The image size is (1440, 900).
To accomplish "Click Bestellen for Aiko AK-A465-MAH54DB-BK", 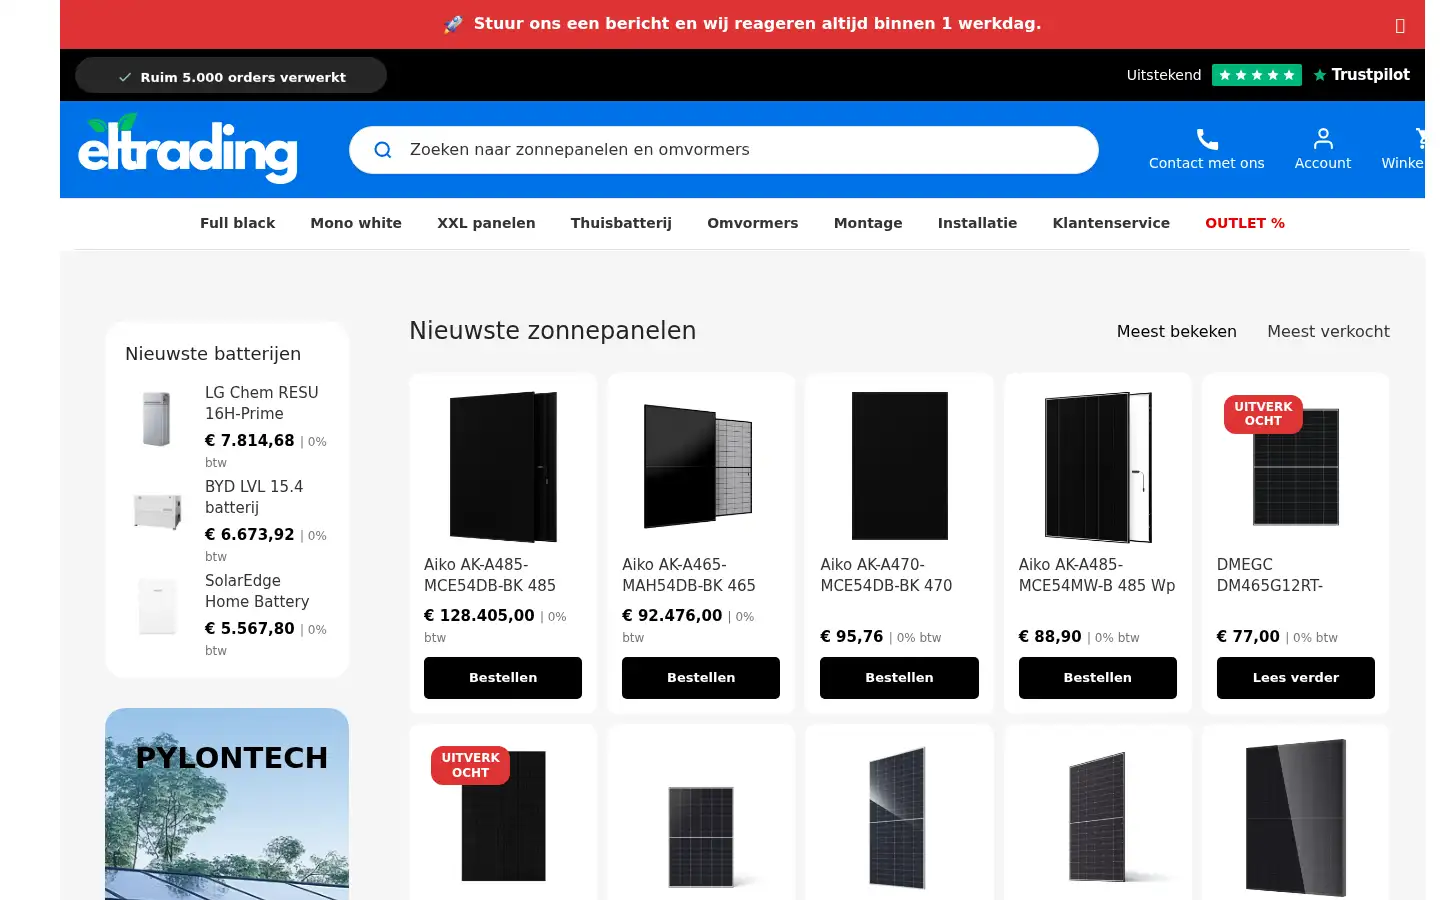I will pos(701,678).
